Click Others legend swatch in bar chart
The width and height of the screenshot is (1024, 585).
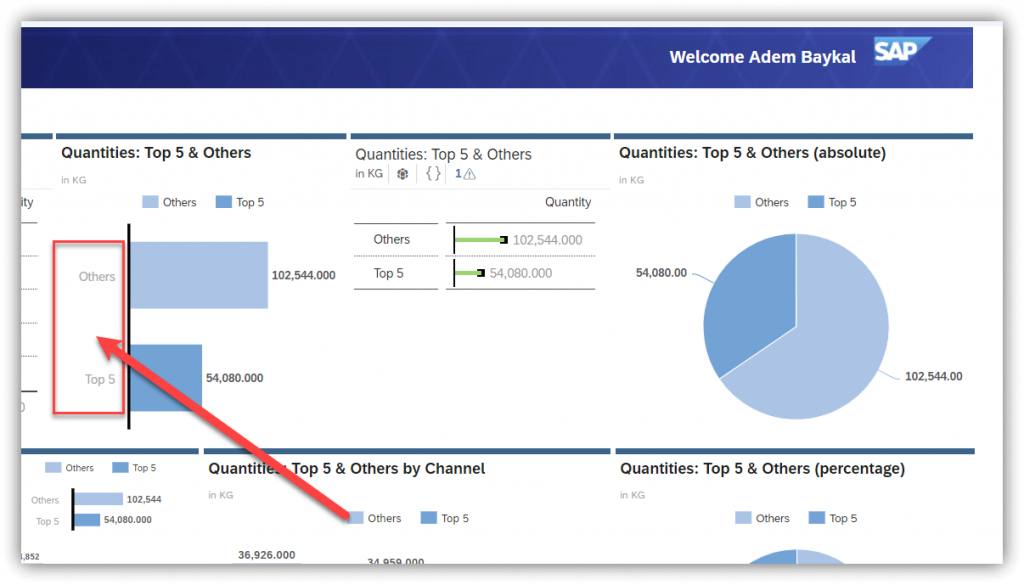pos(150,202)
